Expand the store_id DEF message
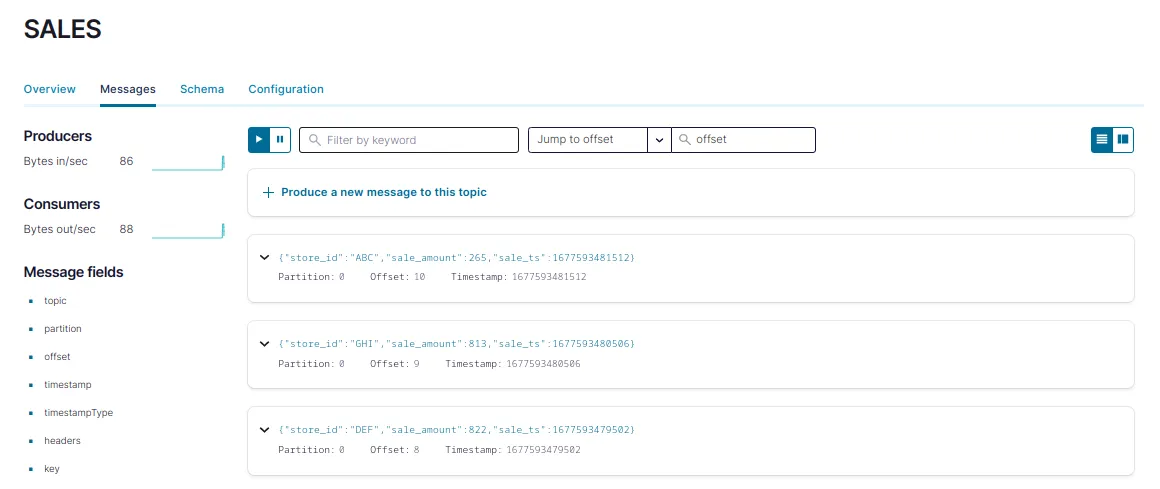The height and width of the screenshot is (489, 1160). click(264, 430)
